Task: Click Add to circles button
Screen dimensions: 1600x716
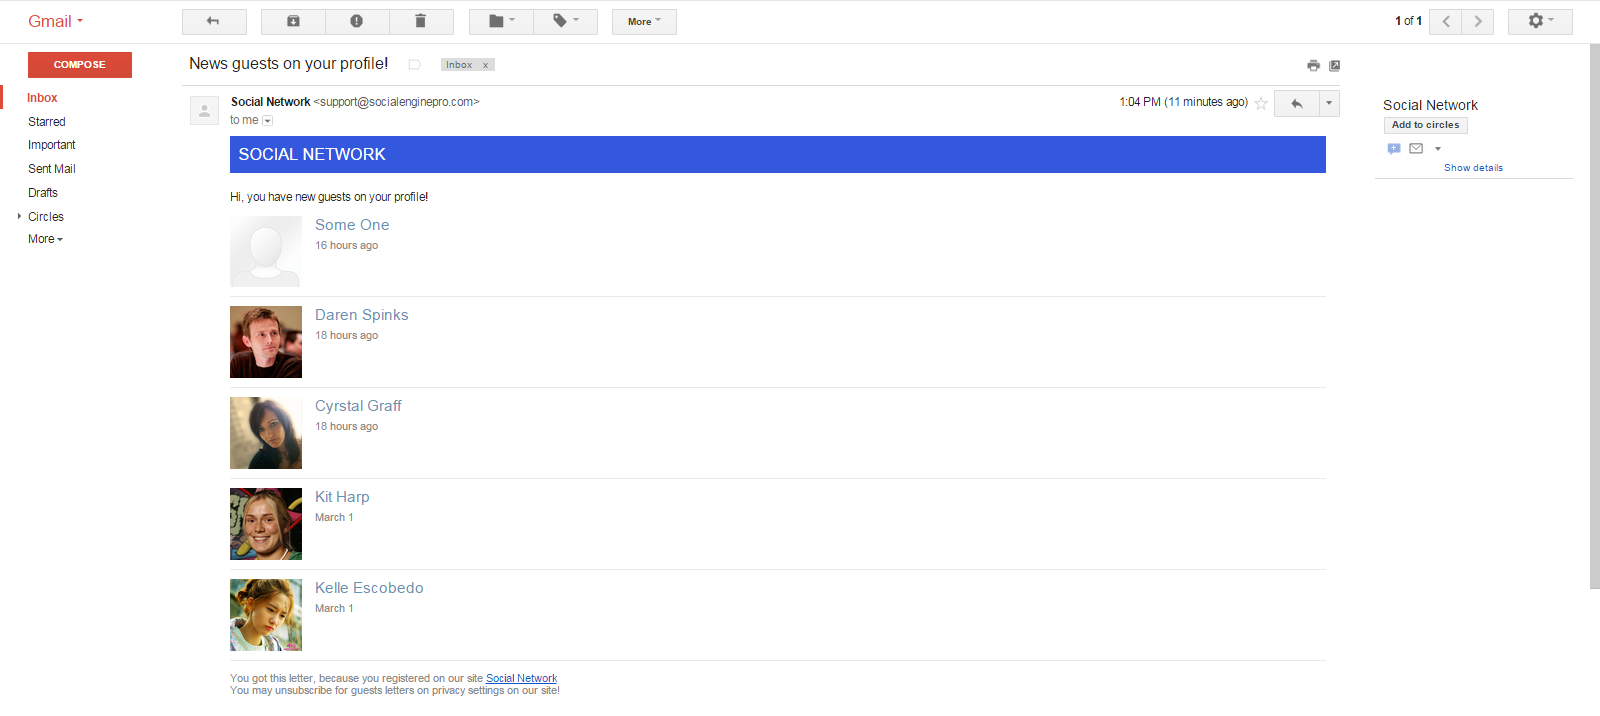Action: click(1426, 125)
